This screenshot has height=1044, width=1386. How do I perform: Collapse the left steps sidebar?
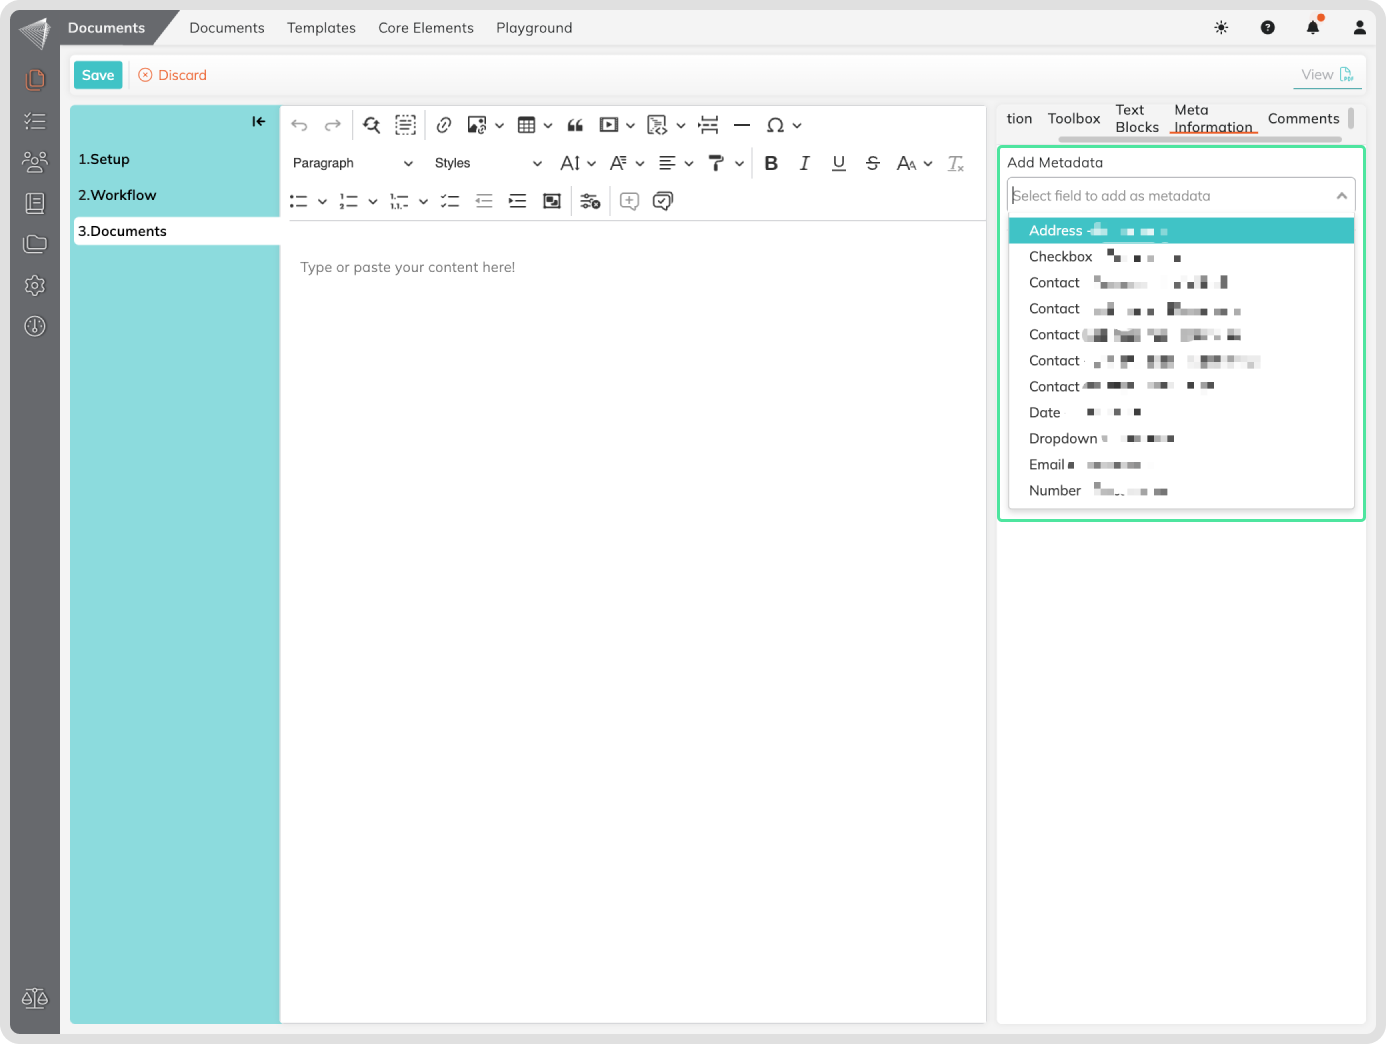point(258,122)
